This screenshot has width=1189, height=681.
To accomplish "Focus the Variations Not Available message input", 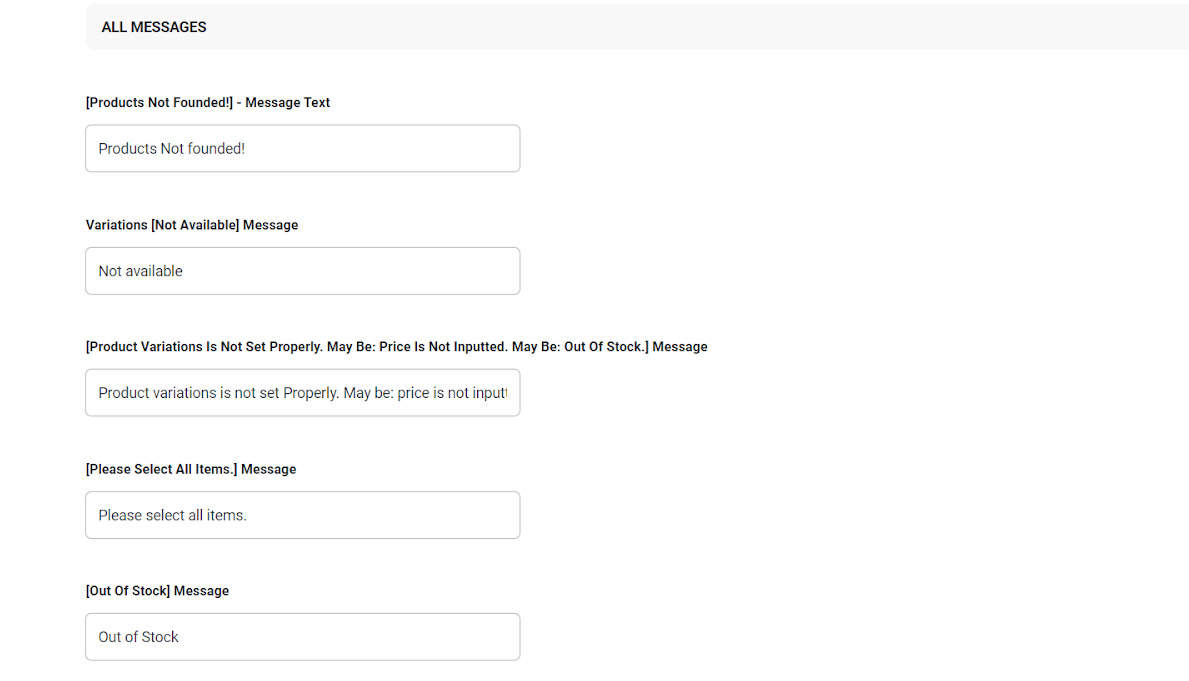I will [302, 271].
